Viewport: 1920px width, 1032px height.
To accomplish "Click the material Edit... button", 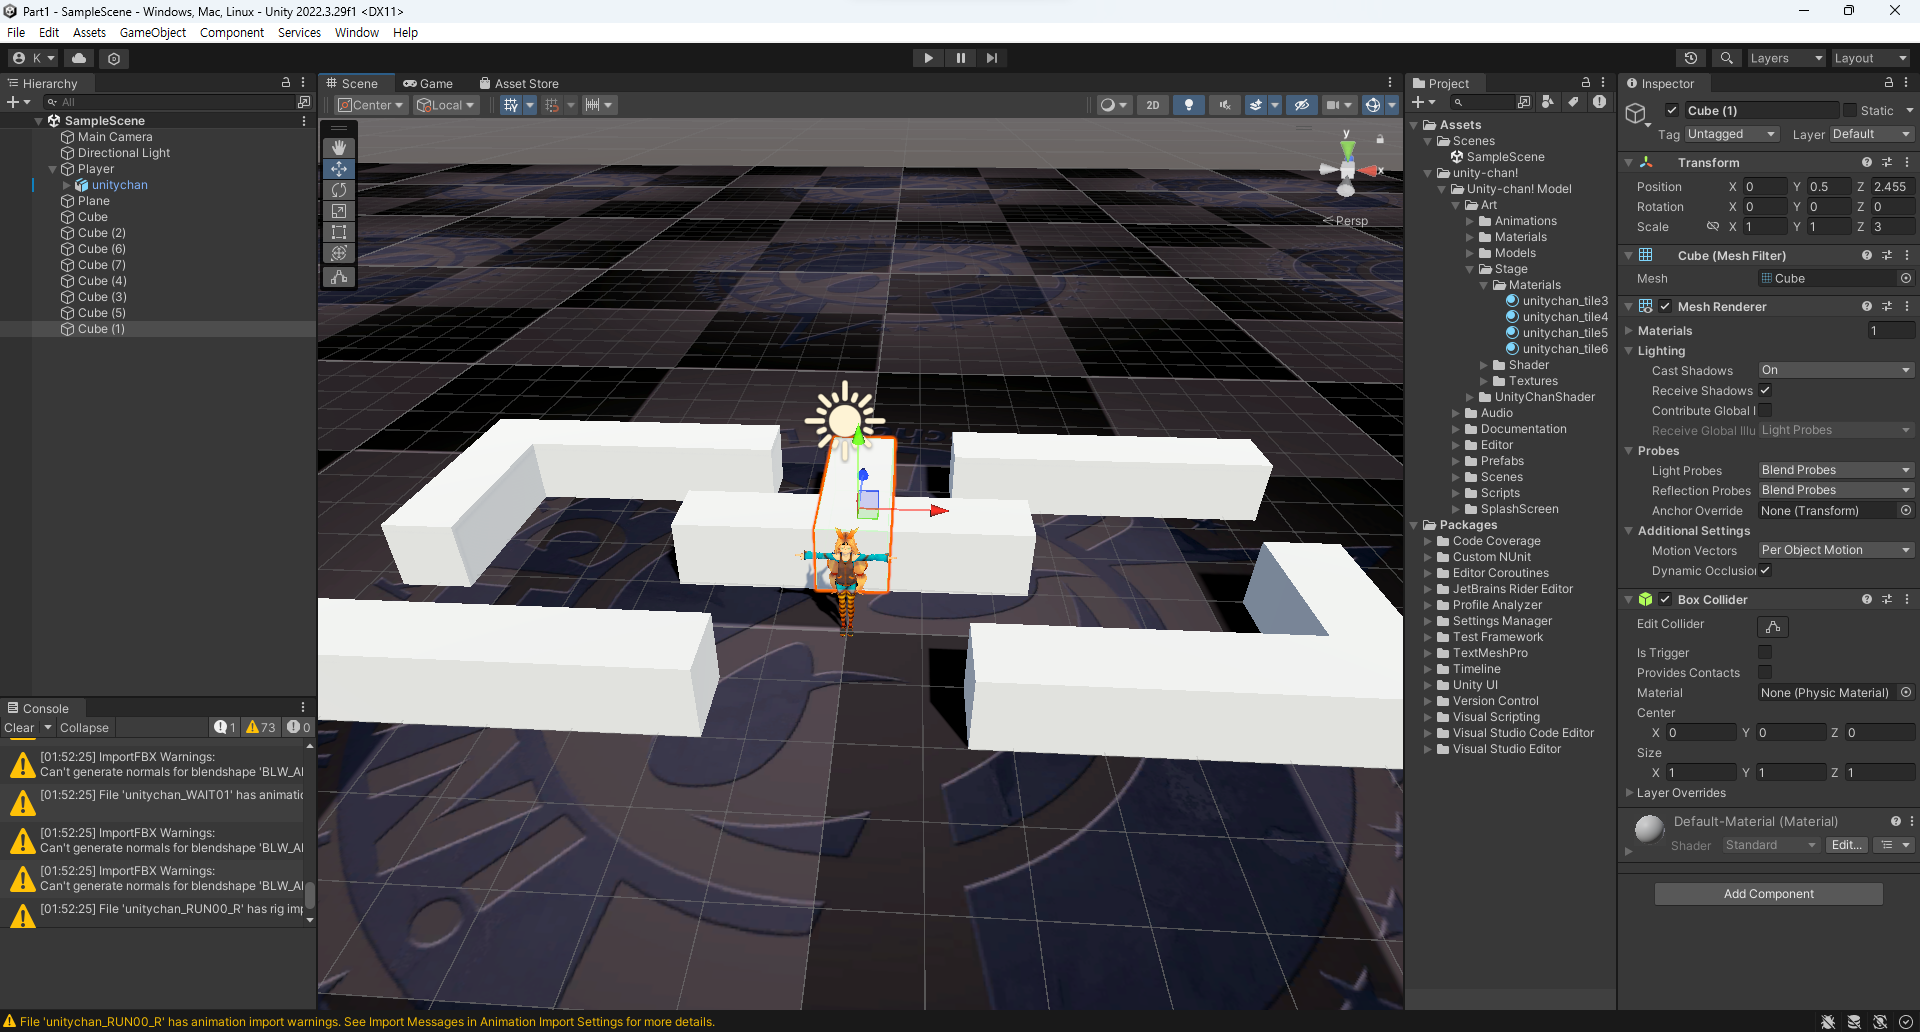I will tap(1846, 845).
